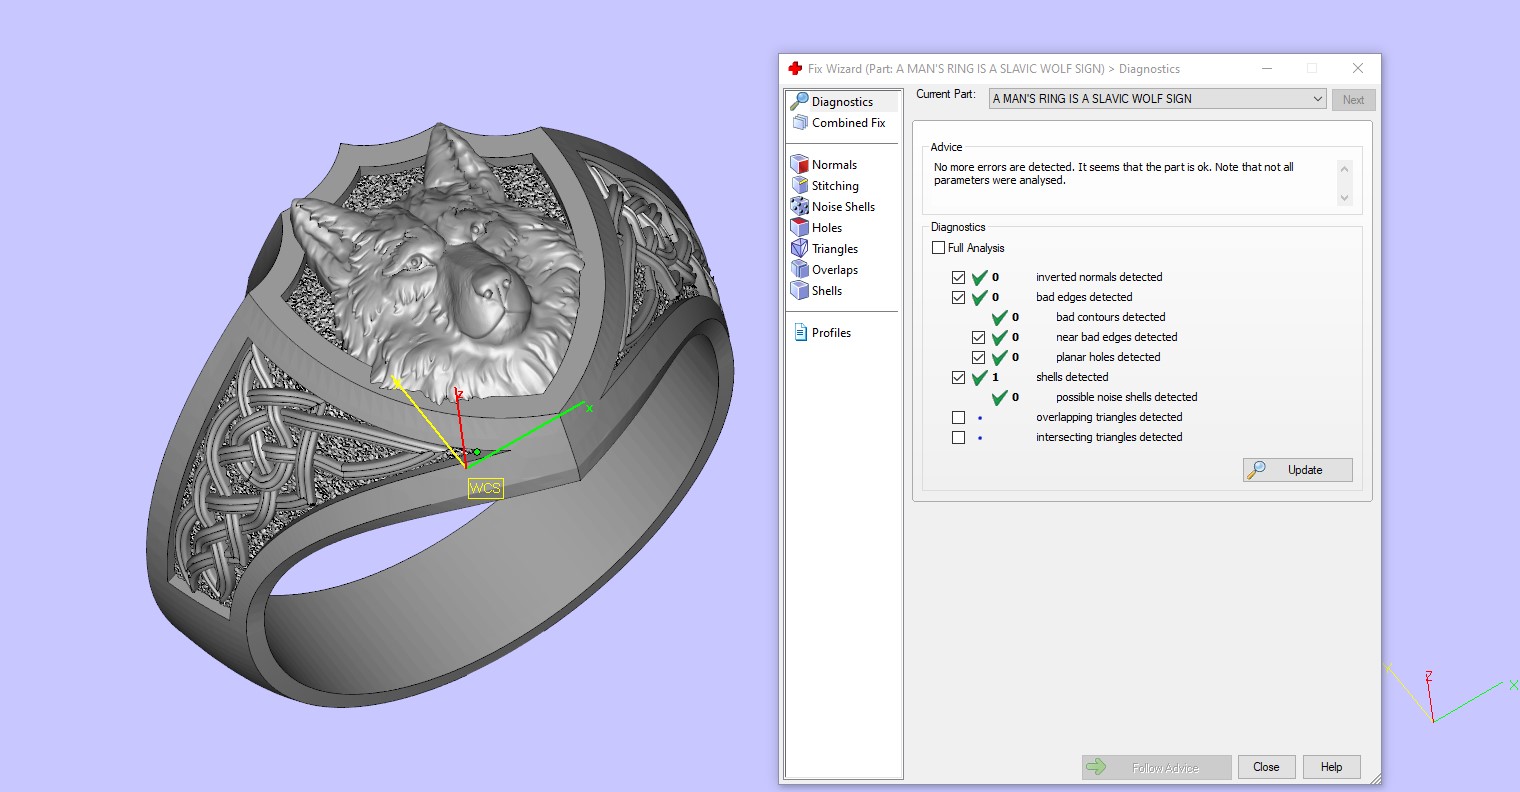Enable the Full Analysis checkbox
1520x792 pixels.
click(x=938, y=248)
